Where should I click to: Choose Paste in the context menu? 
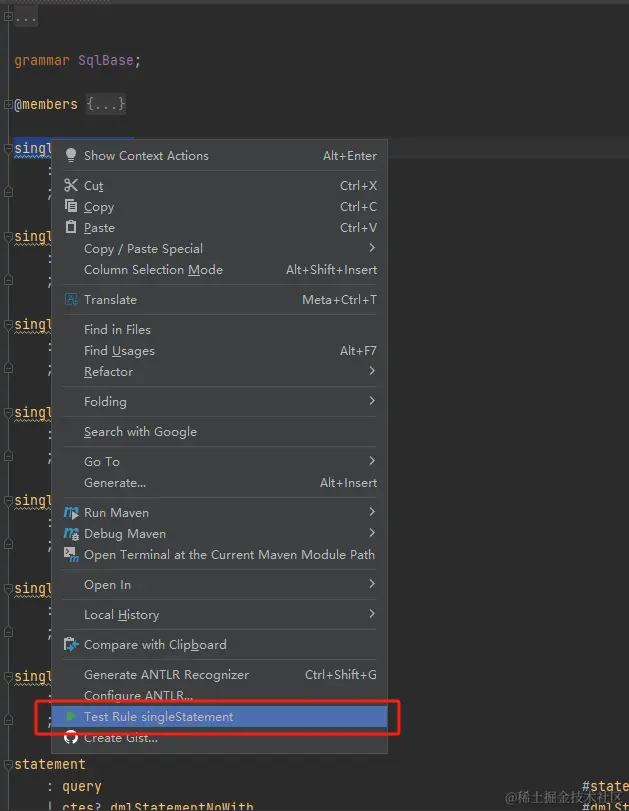pyautogui.click(x=220, y=228)
